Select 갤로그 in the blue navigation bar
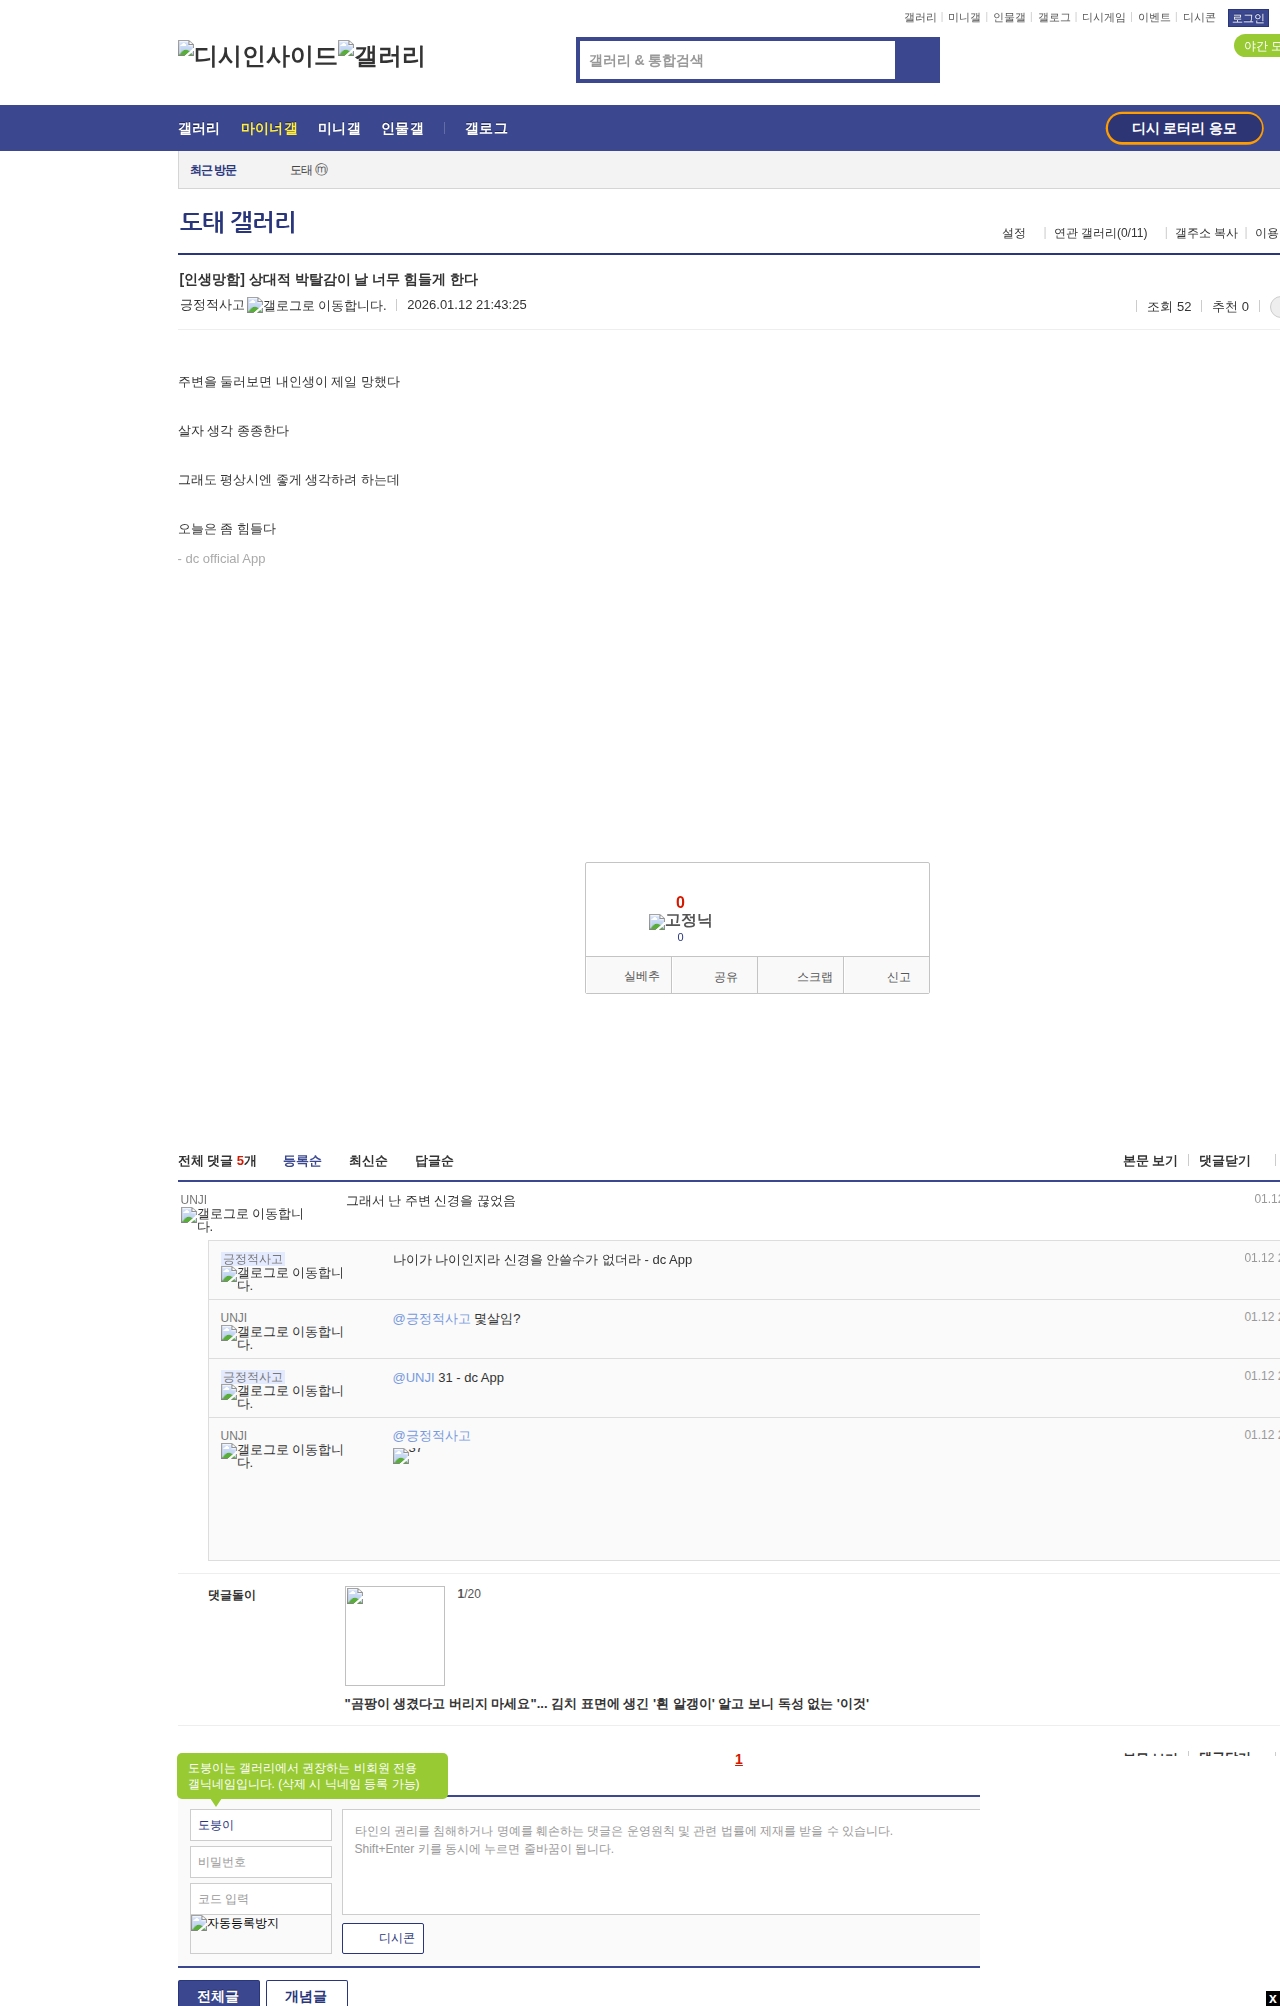Viewport: 1280px width, 2006px height. coord(486,129)
